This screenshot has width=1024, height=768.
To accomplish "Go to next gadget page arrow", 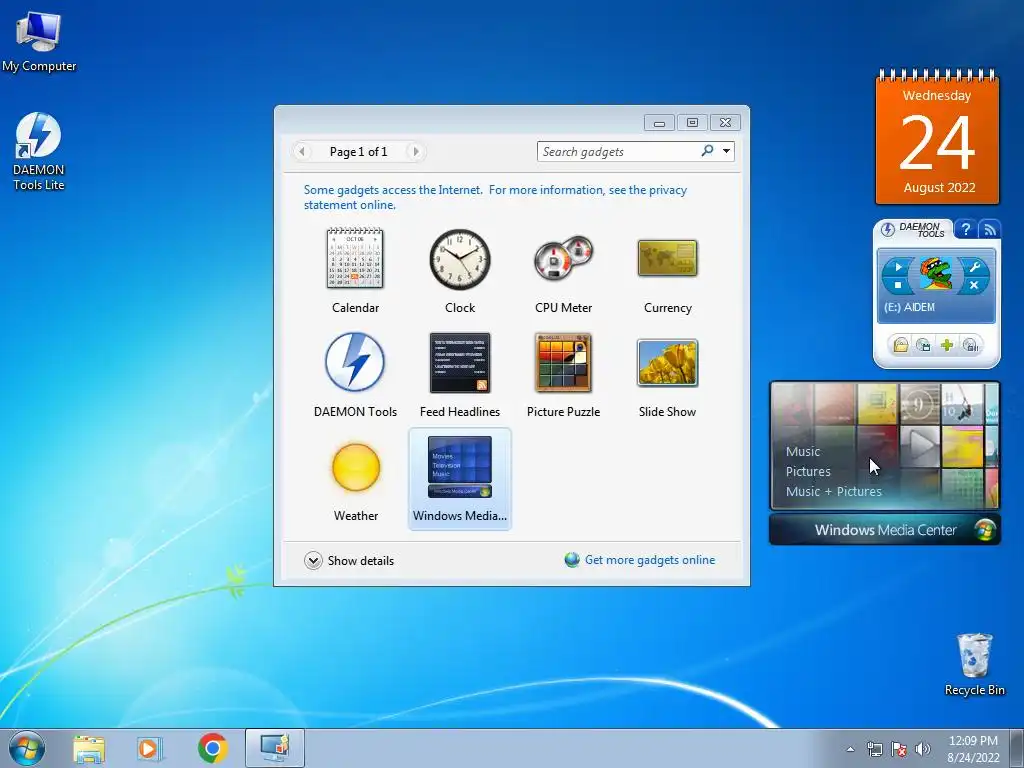I will [x=415, y=152].
